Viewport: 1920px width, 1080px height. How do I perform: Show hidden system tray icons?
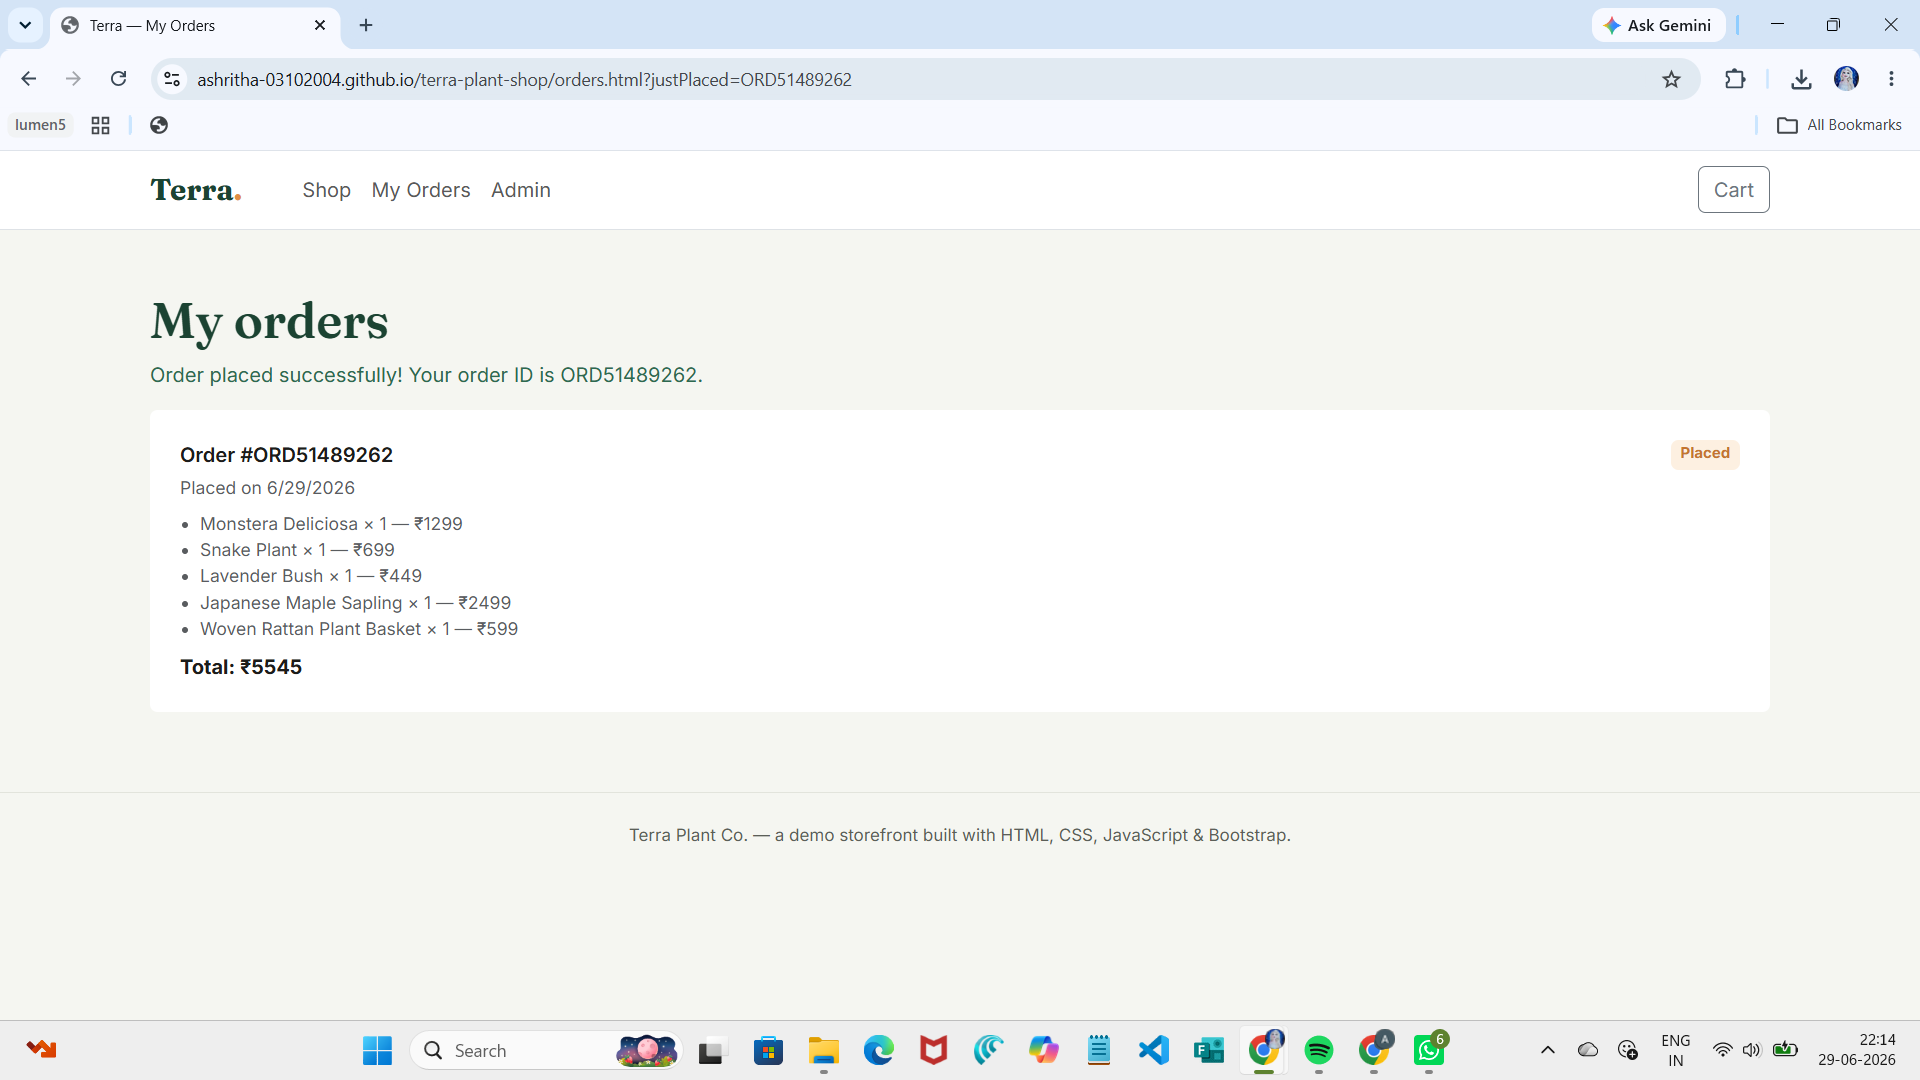1547,1050
